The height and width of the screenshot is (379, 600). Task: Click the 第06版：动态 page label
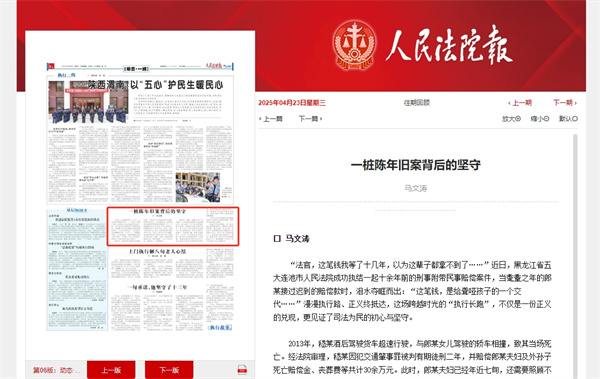click(x=57, y=370)
